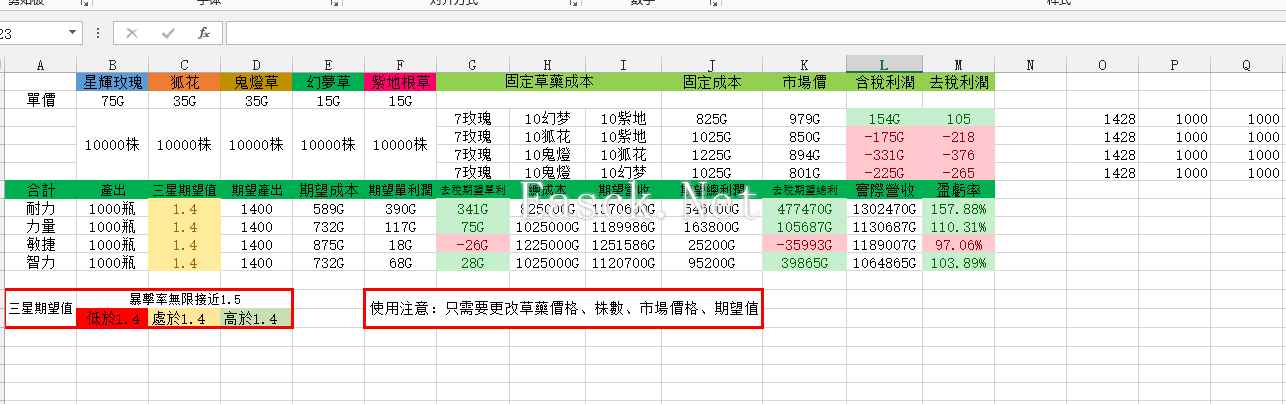Select the 期望產出 header cell
Viewport: 1286px width, 404px height.
pos(256,190)
